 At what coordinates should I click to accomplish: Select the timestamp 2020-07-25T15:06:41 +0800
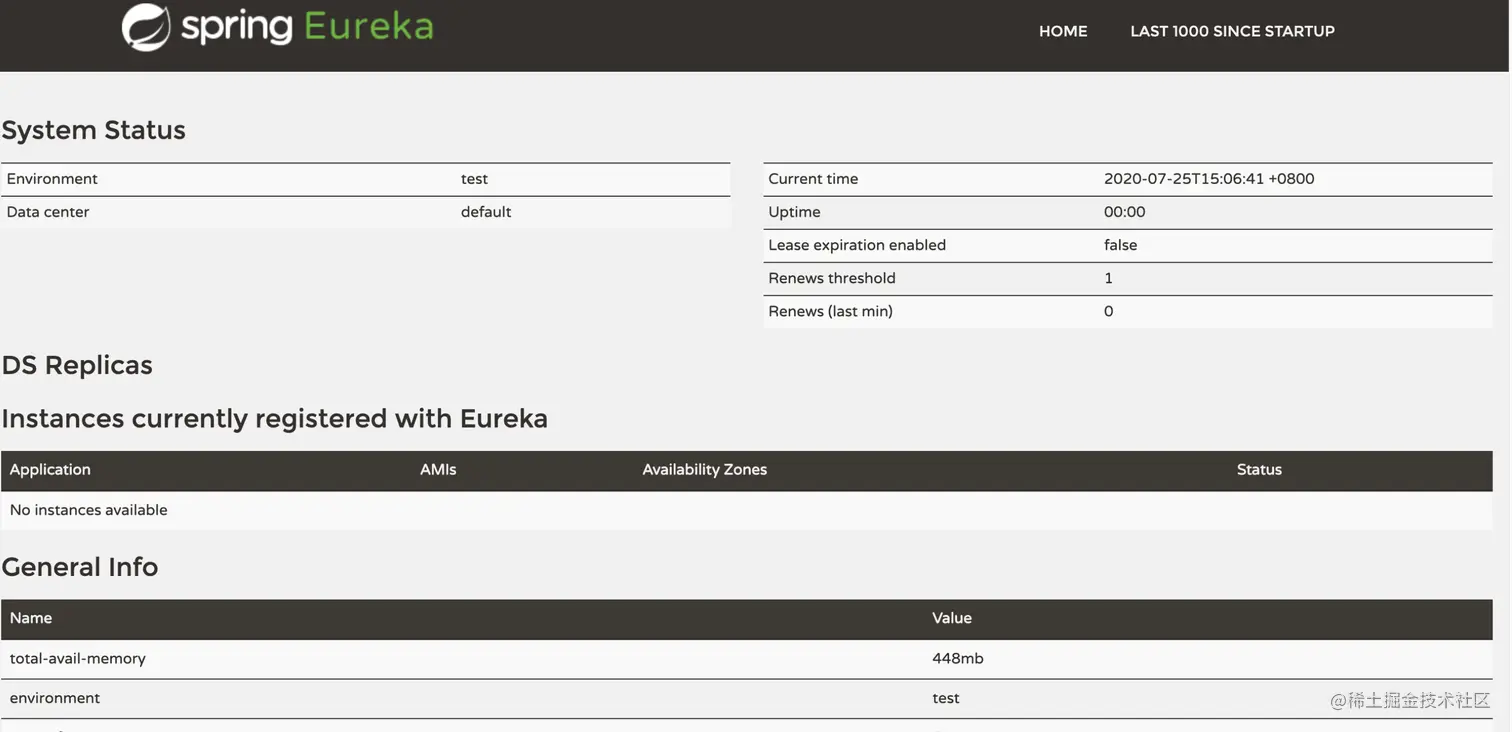[x=1209, y=179]
